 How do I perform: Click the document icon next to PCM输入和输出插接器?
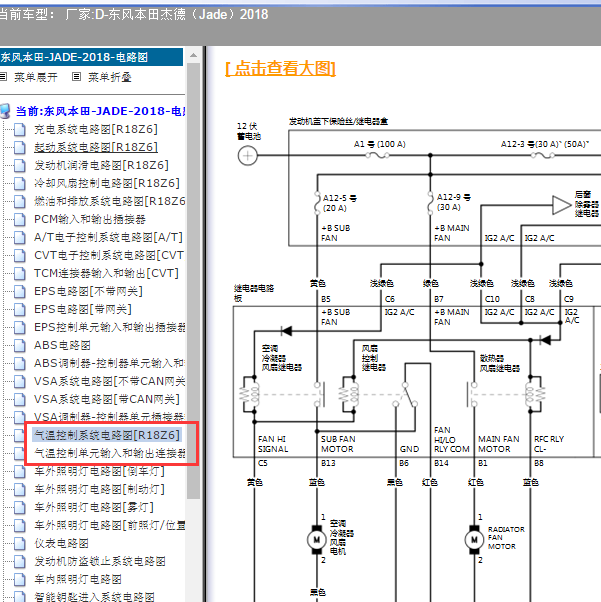point(21,219)
